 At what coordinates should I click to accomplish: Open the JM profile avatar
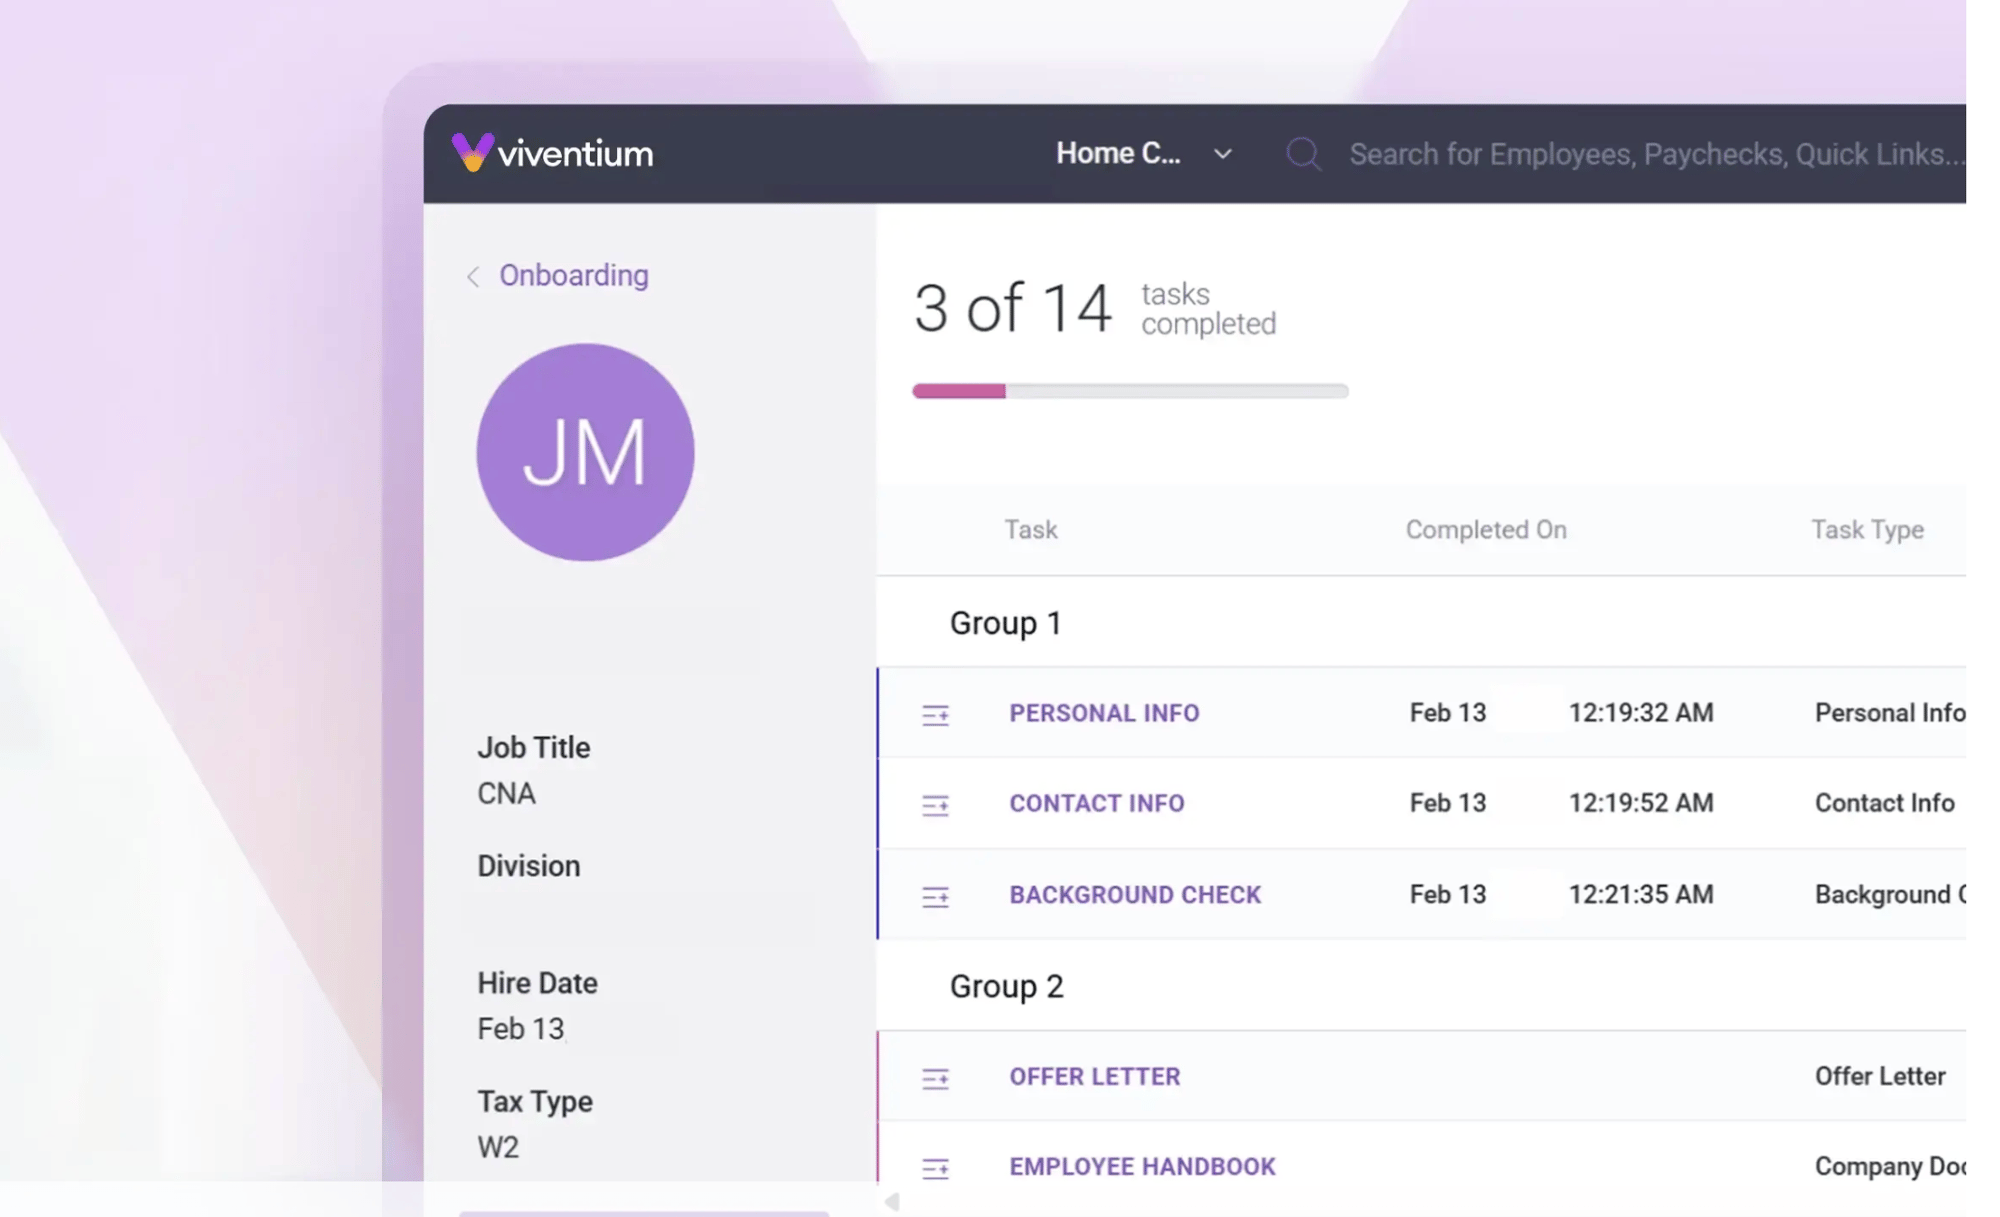(x=585, y=452)
